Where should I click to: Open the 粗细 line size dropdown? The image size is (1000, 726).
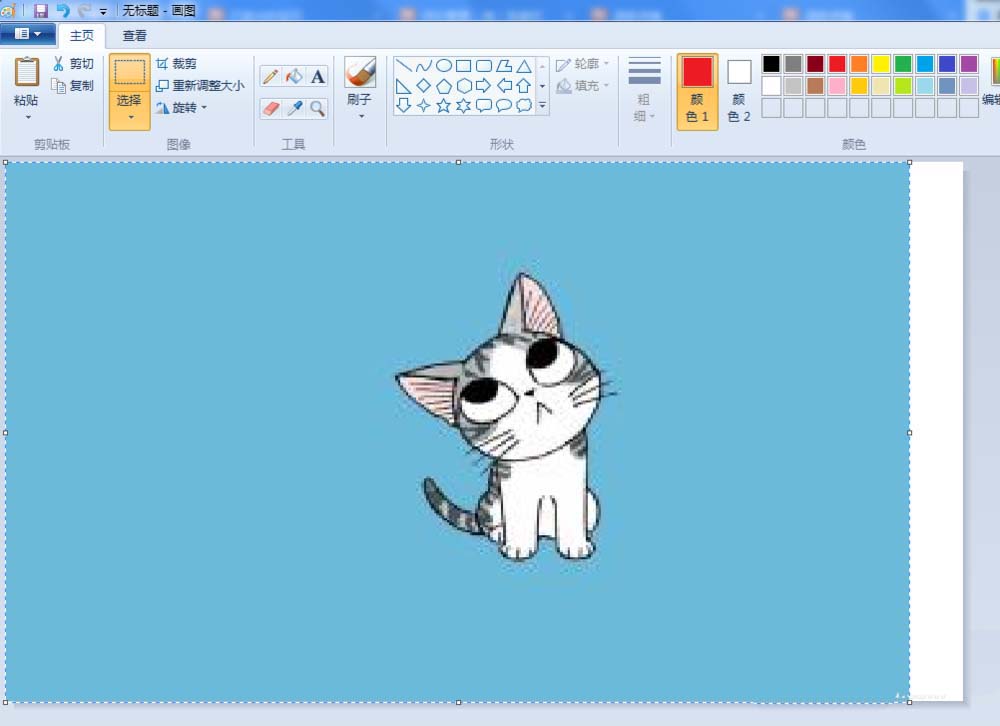(x=644, y=91)
